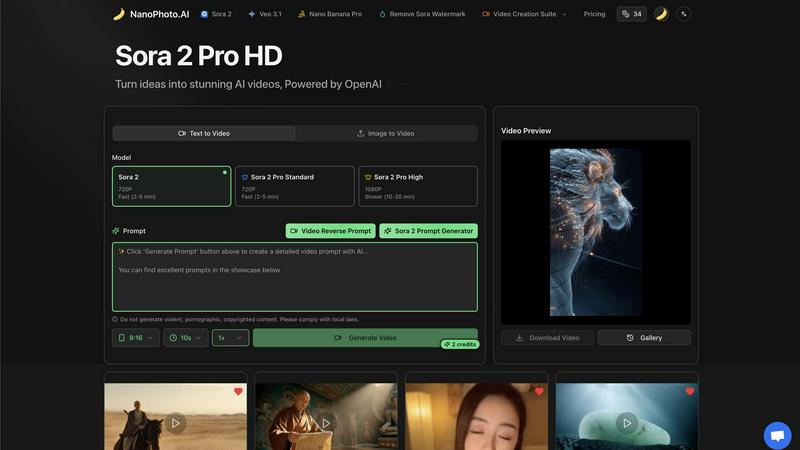The image size is (800, 450).
Task: Toggle dark mode with the moon icon
Action: (x=661, y=14)
